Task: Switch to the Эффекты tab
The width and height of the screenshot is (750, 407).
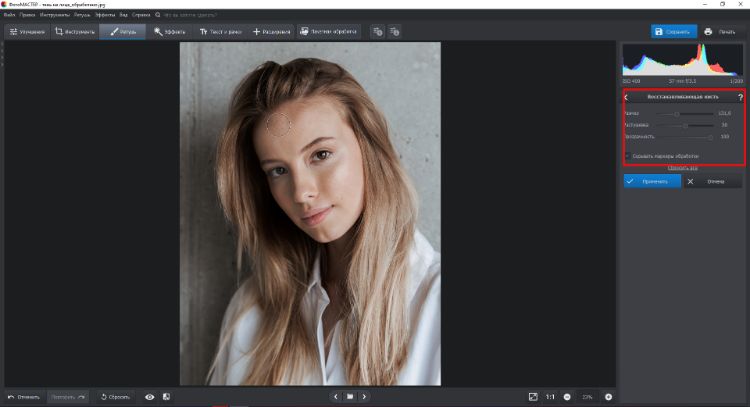Action: [x=172, y=32]
